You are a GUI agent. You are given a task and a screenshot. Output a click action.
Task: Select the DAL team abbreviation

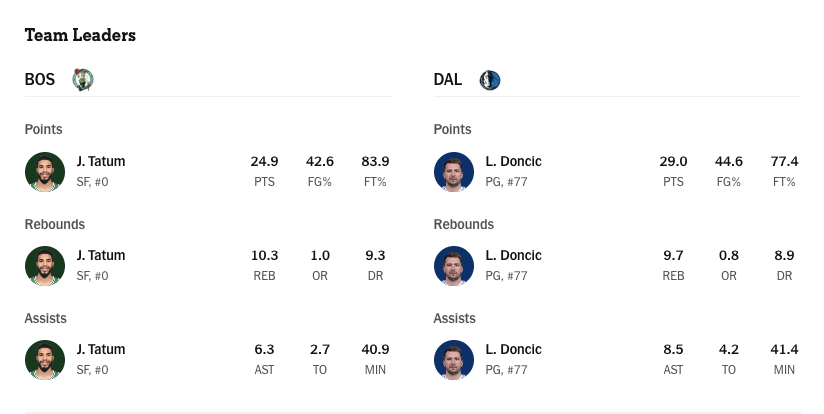coord(448,79)
